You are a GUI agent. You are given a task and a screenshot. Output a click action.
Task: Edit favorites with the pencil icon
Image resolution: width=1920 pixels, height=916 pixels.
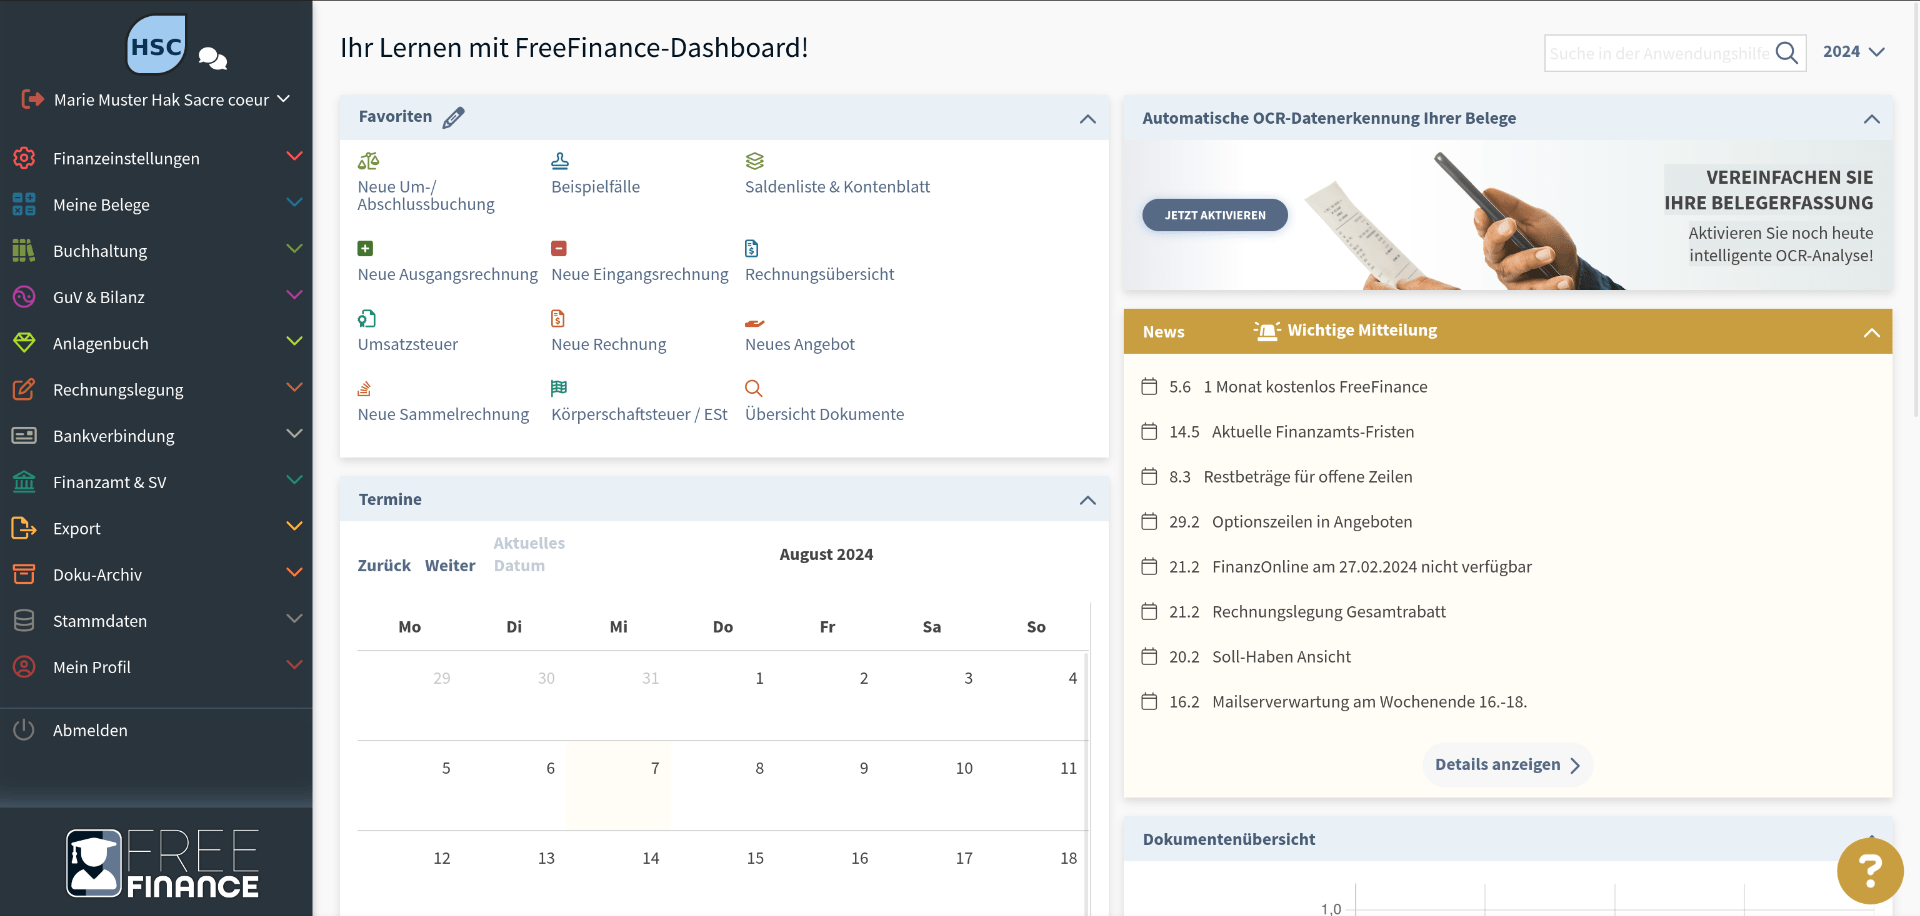(454, 117)
